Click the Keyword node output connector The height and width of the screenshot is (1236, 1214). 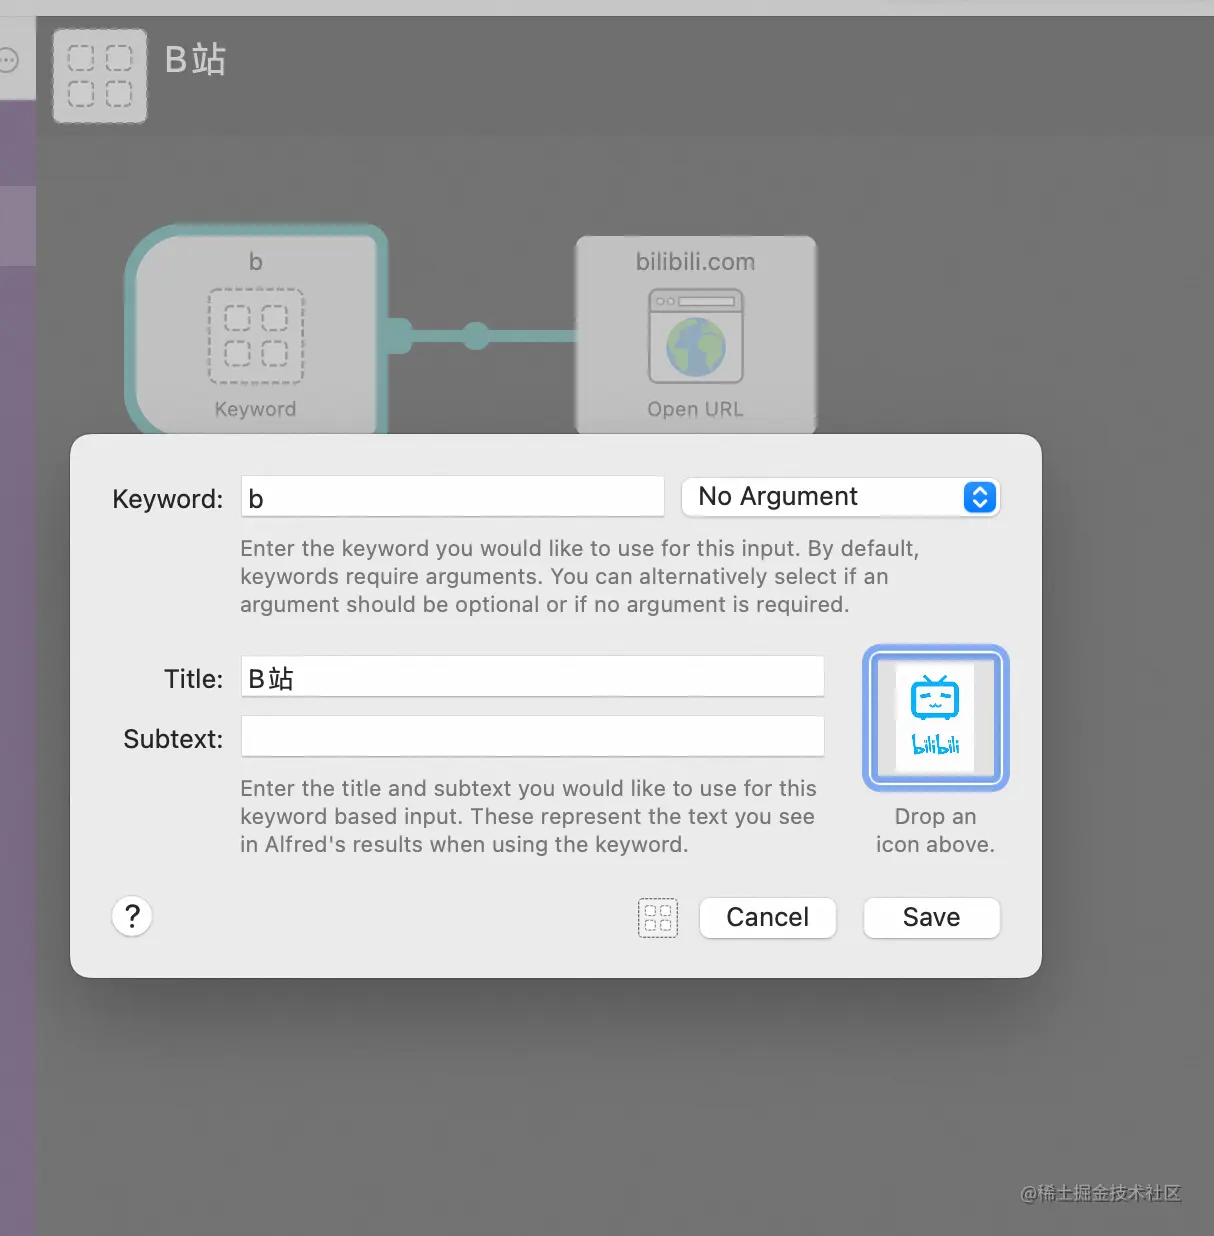(398, 335)
